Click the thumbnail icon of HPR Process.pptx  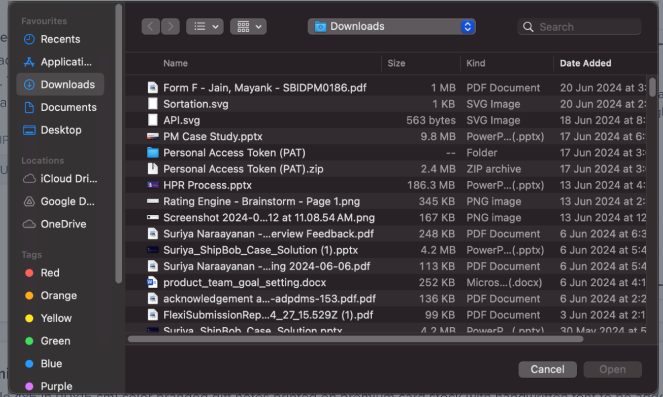(153, 185)
